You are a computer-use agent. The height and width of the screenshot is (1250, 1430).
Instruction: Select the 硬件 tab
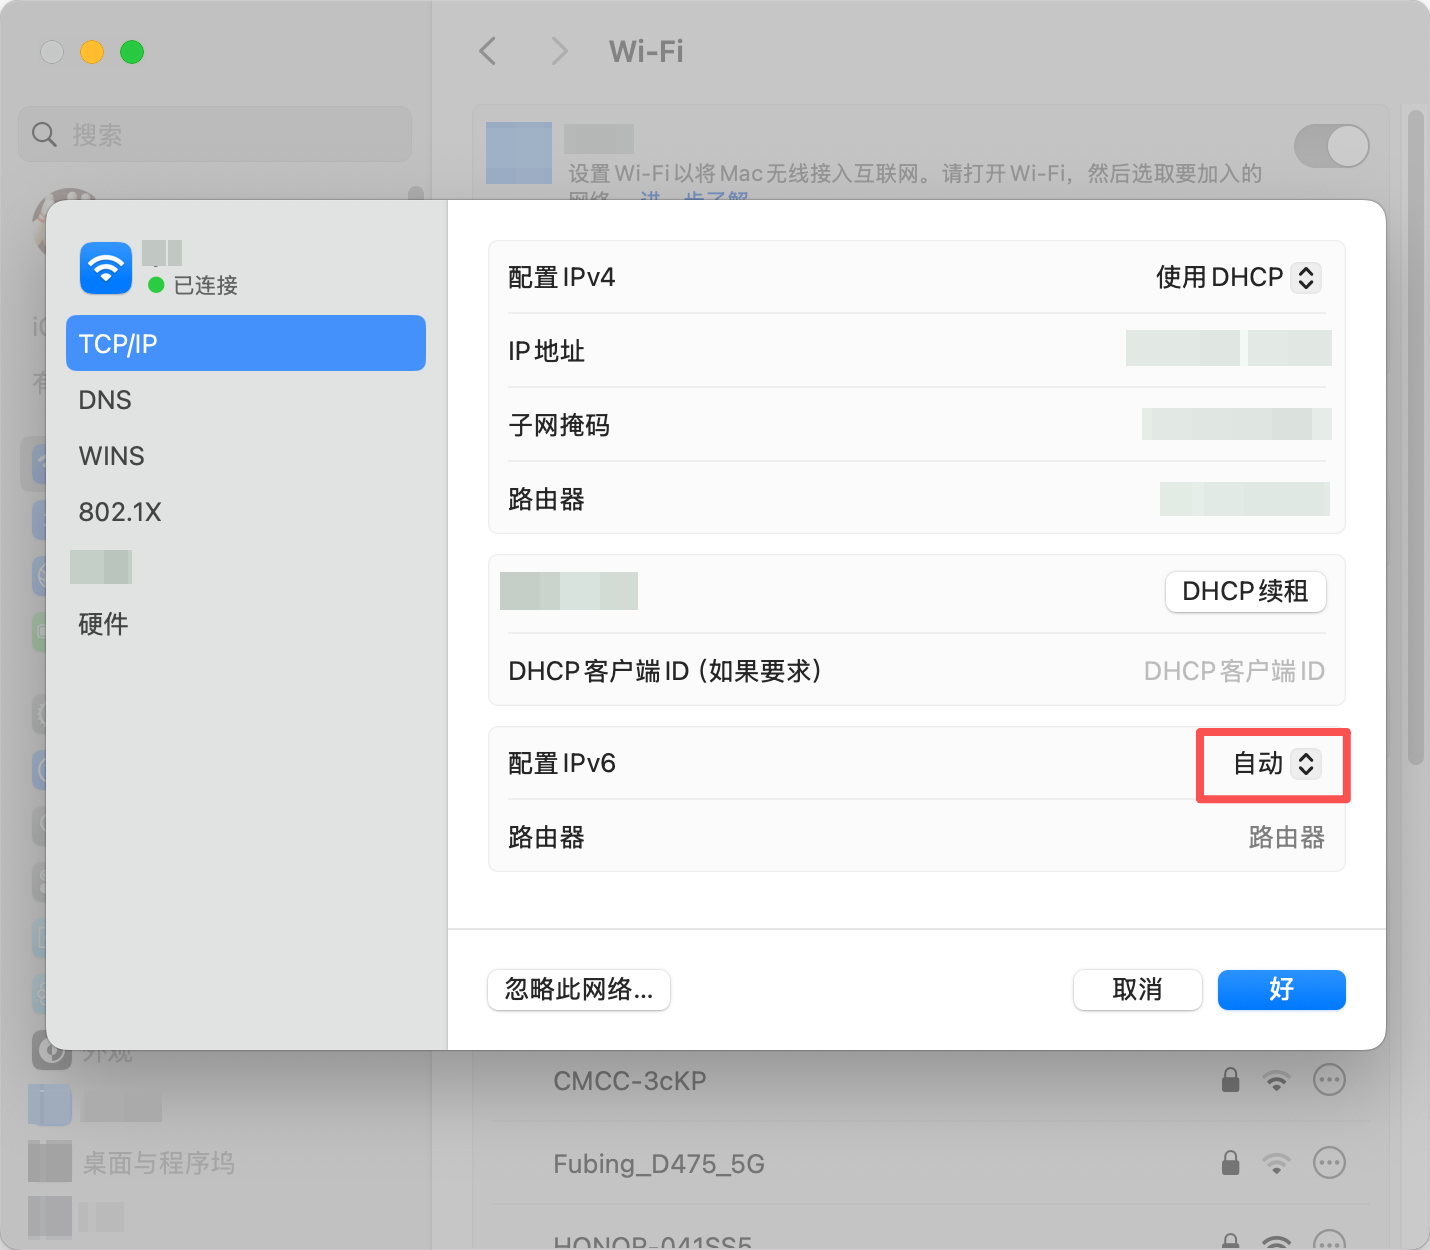click(104, 624)
